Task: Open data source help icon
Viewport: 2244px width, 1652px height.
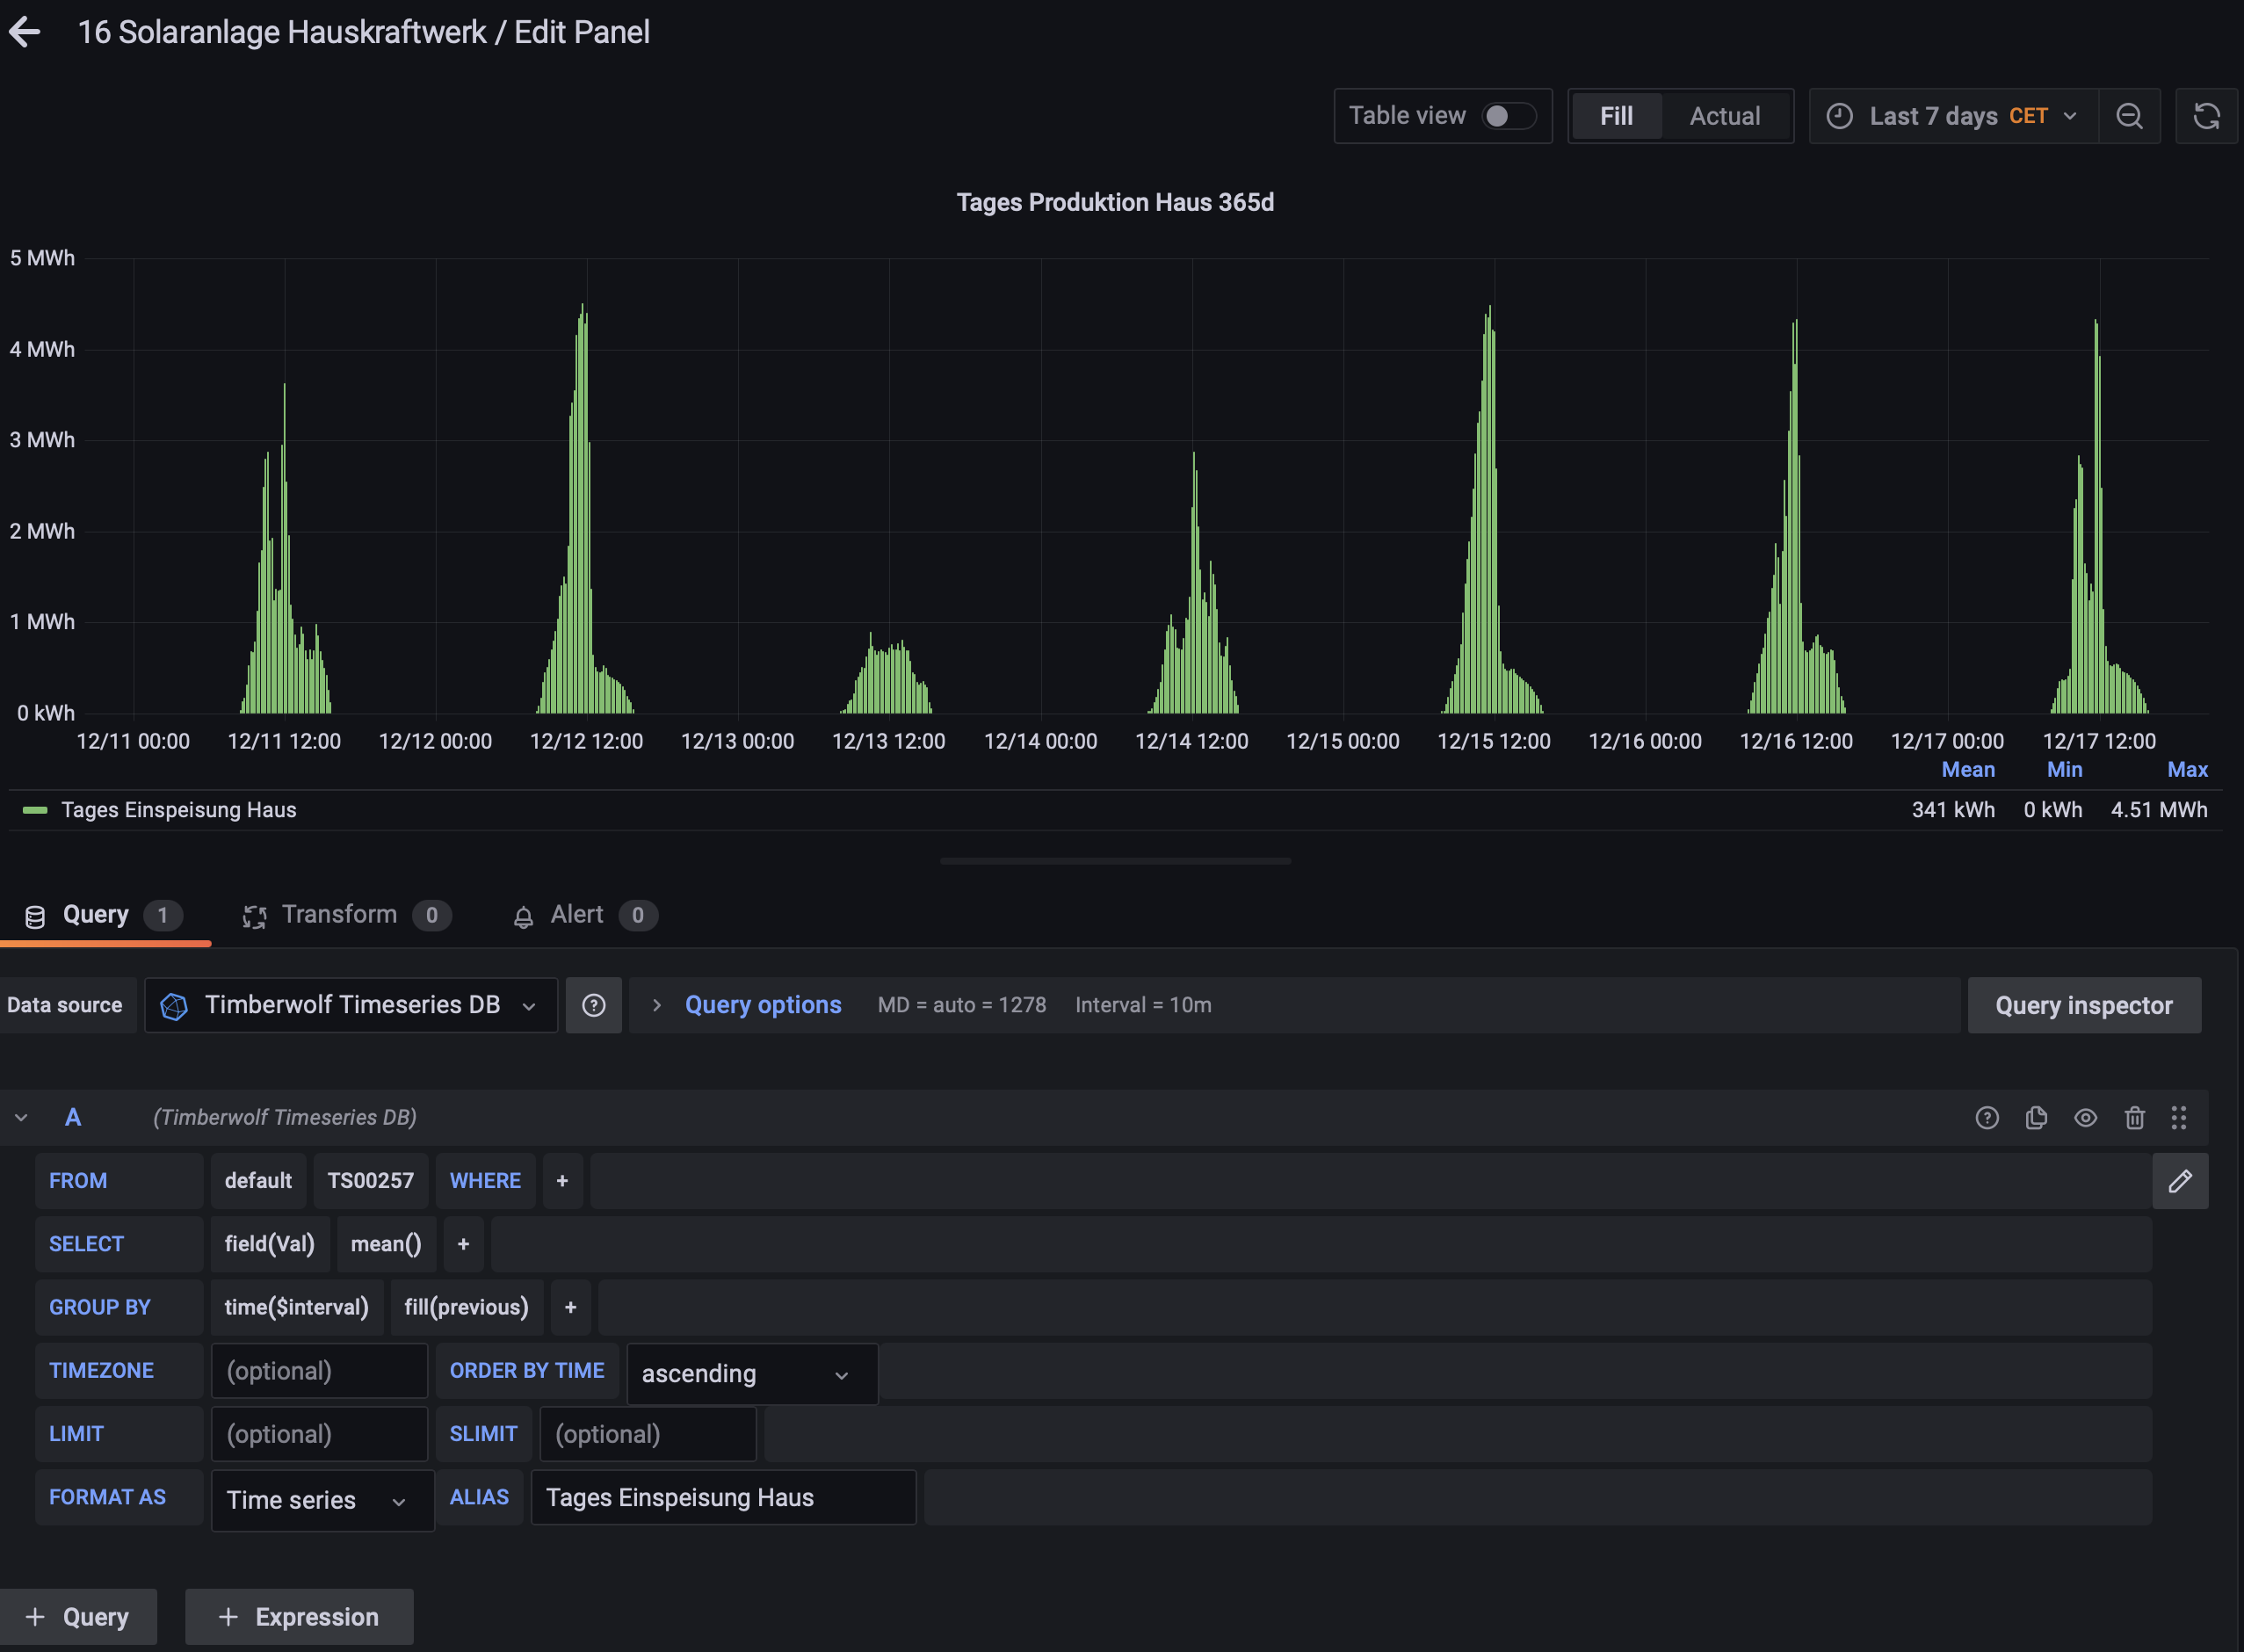Action: point(593,1005)
